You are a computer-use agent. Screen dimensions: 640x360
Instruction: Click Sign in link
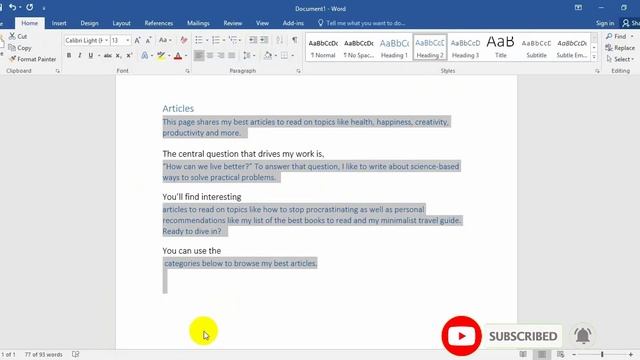pyautogui.click(x=605, y=23)
